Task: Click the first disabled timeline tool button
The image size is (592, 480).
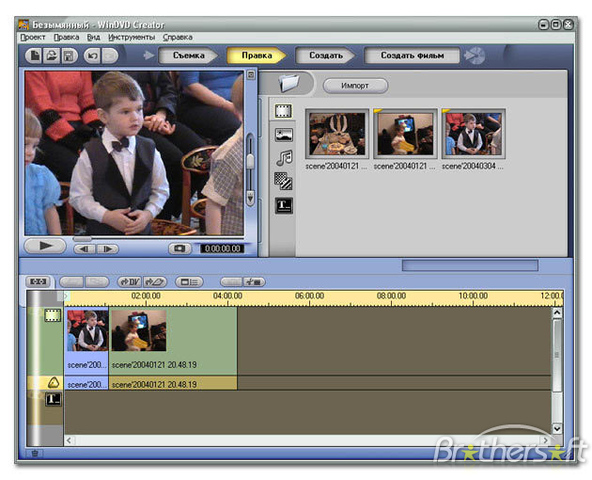Action: 71,282
